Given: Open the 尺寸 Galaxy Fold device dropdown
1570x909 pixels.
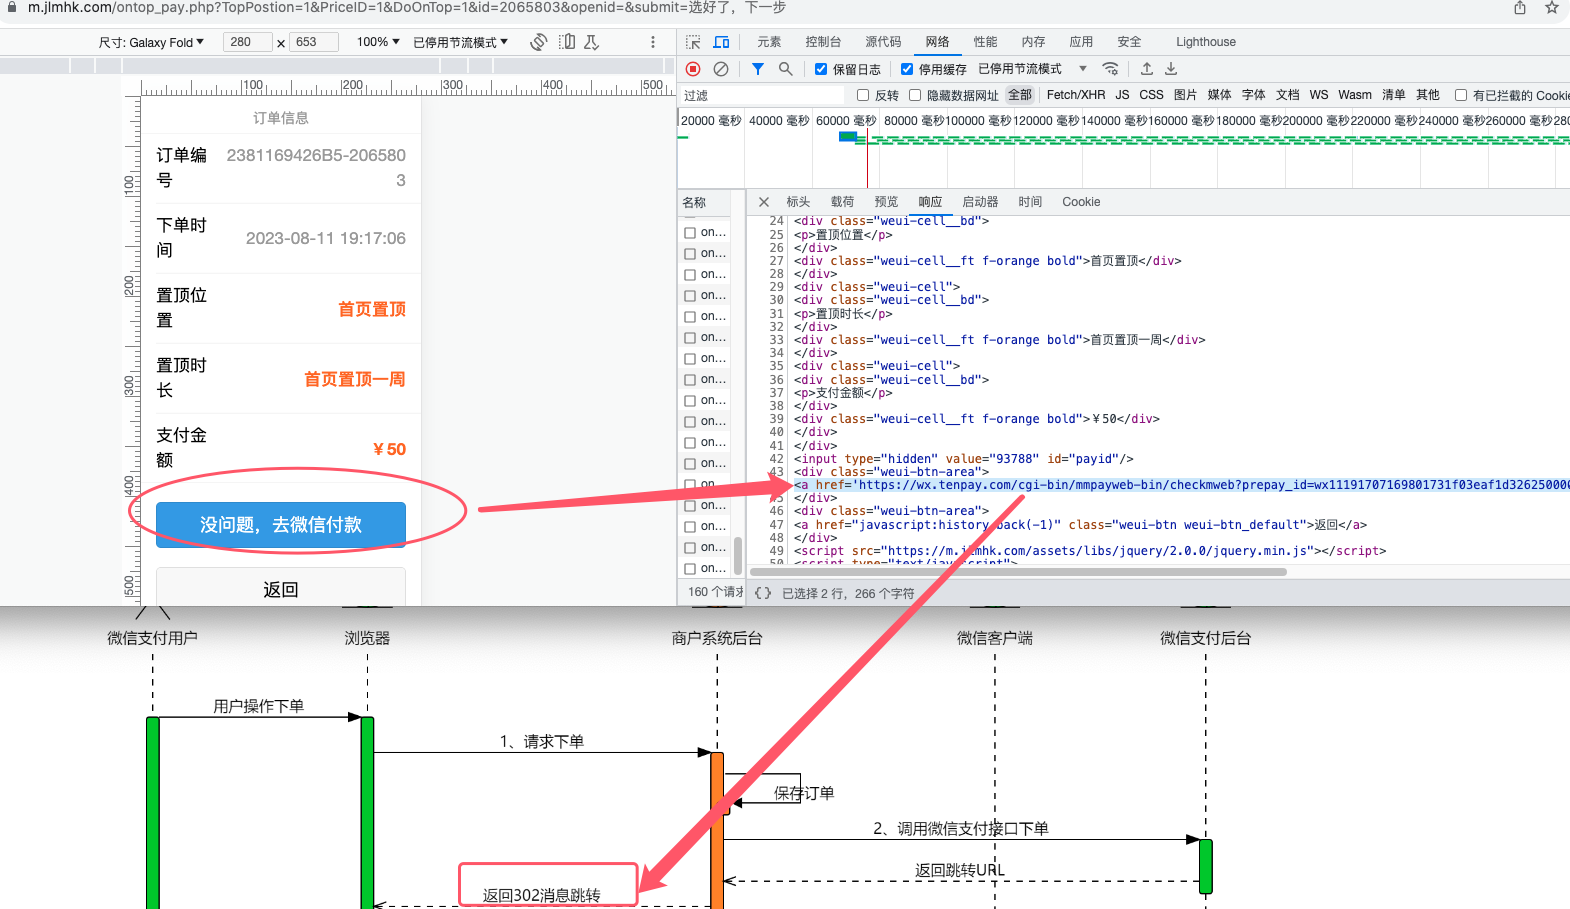Looking at the screenshot, I should tap(151, 42).
